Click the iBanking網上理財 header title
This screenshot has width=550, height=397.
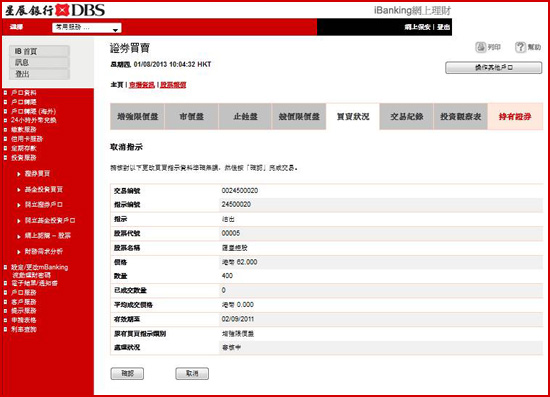(x=412, y=11)
